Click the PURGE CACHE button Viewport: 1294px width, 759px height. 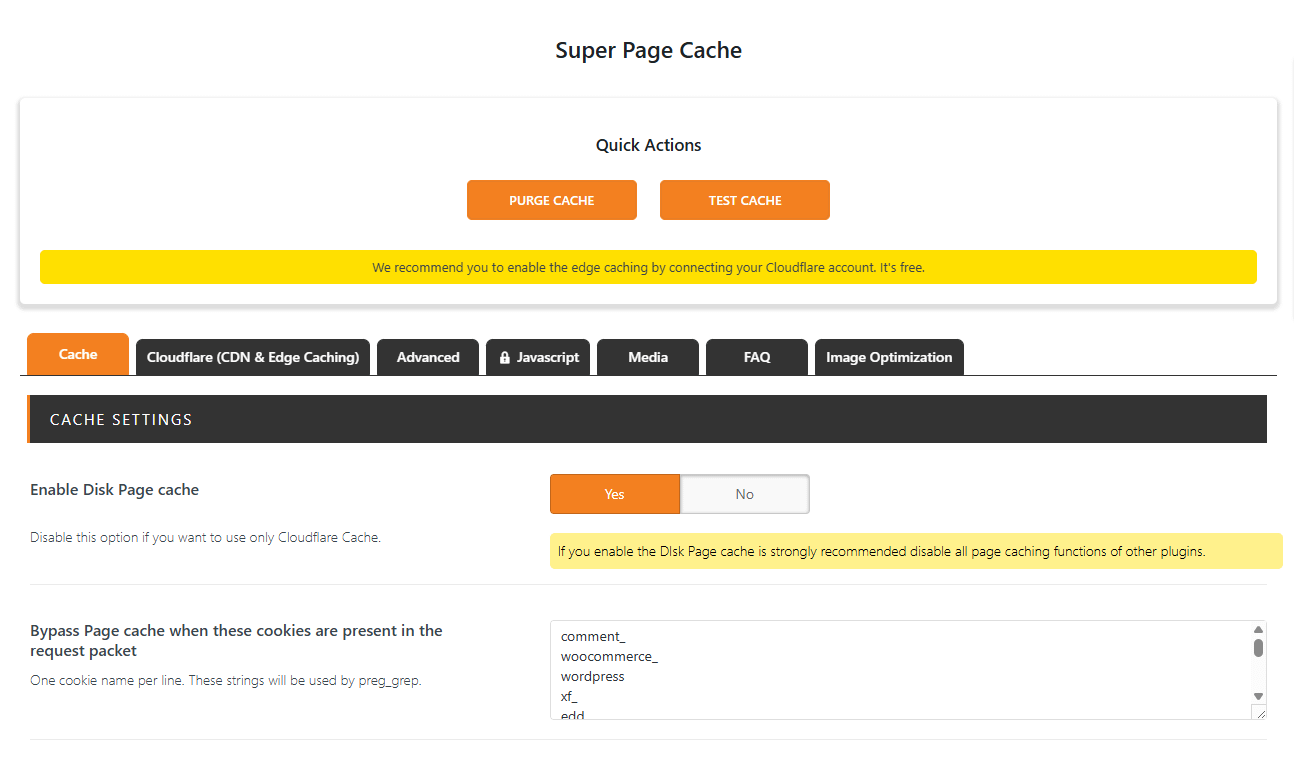pyautogui.click(x=552, y=200)
